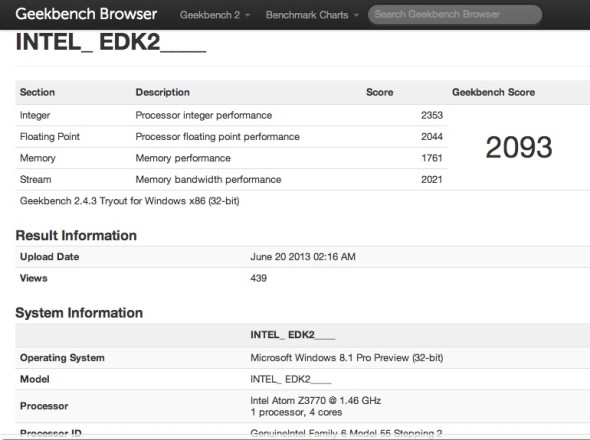The width and height of the screenshot is (590, 440).
Task: Select the Memory section row label
Action: click(x=38, y=158)
